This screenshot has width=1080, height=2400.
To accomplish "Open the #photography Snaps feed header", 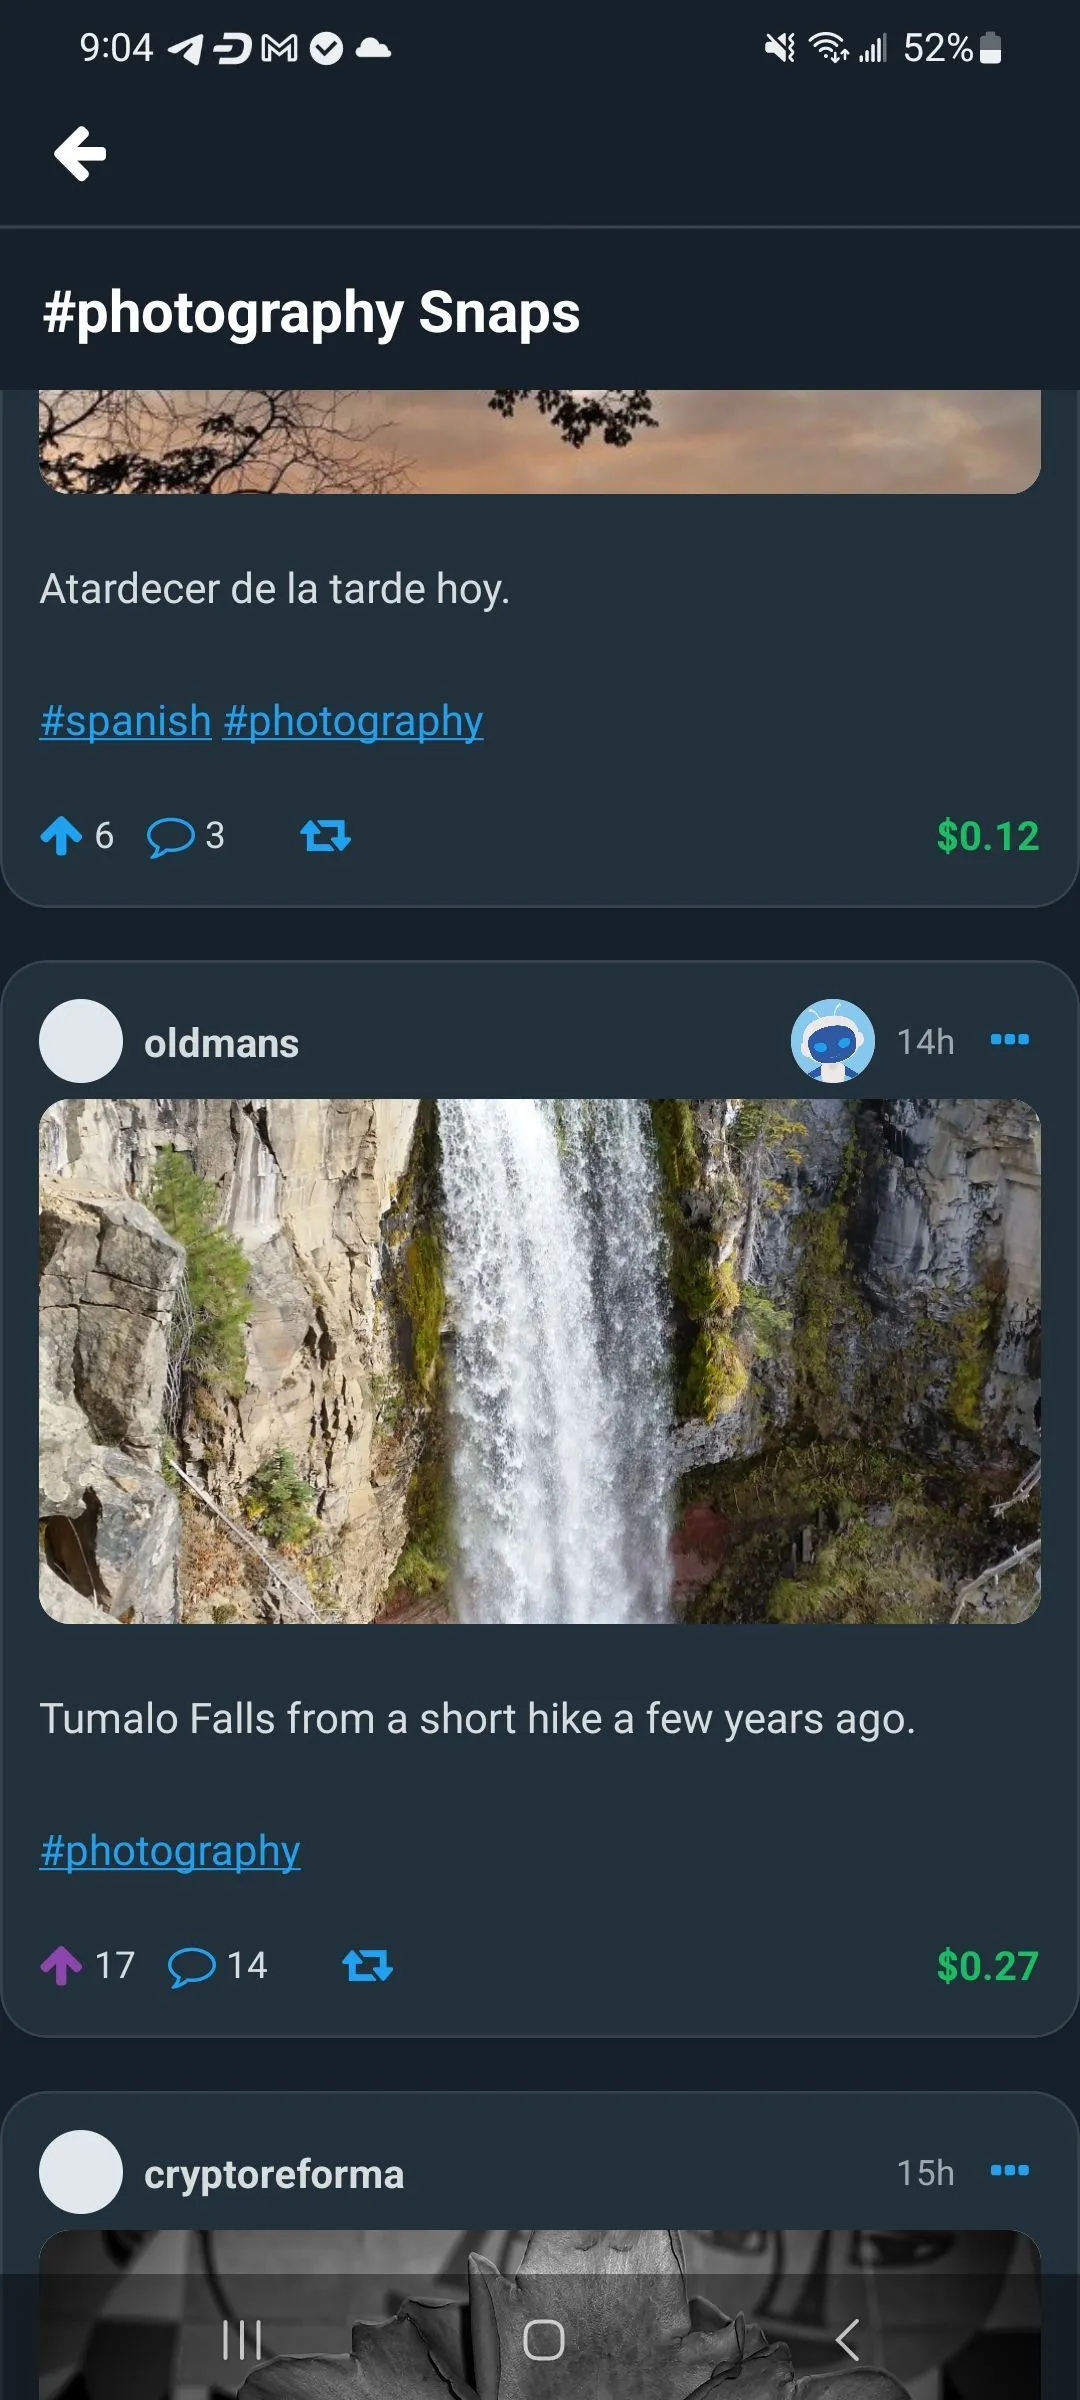I will (309, 312).
